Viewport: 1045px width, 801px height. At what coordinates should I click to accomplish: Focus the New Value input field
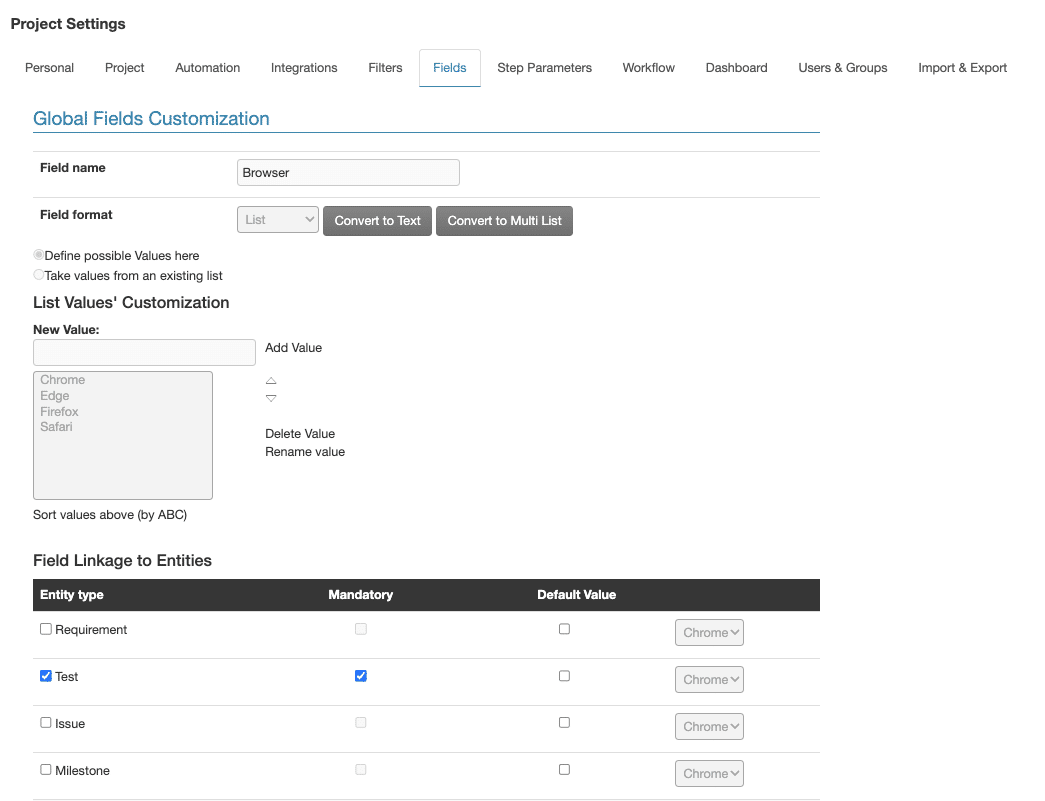pyautogui.click(x=144, y=352)
